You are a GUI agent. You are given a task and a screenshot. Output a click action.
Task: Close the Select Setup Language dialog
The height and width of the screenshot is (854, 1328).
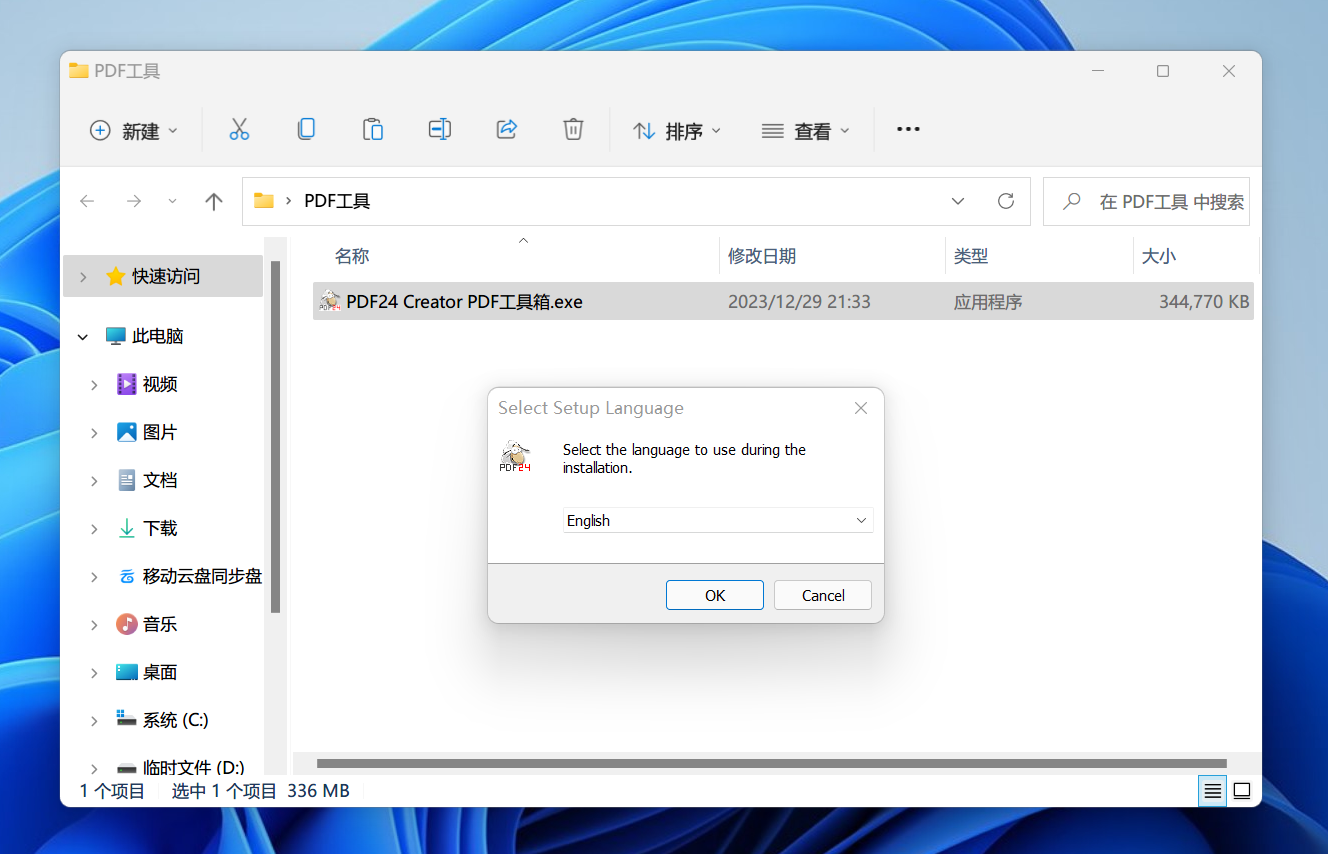point(861,408)
